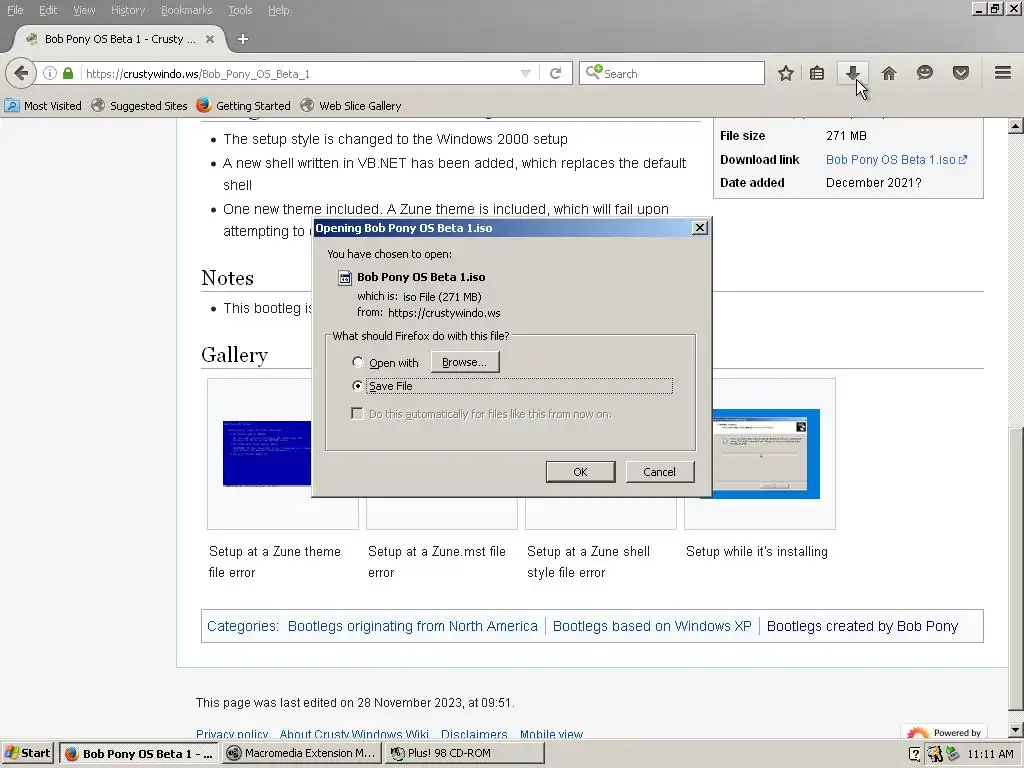Screen dimensions: 1024x768
Task: Open the Hello chat smiley icon
Action: click(925, 73)
